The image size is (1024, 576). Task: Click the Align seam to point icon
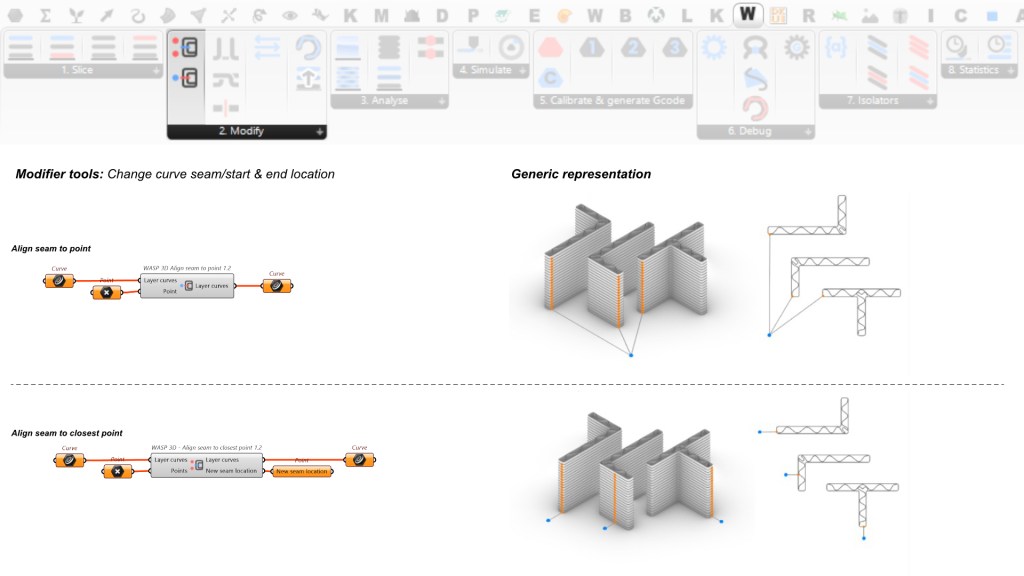click(185, 47)
